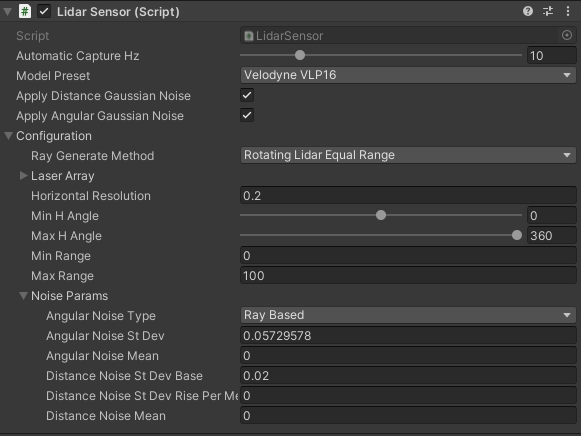The height and width of the screenshot is (436, 581).
Task: Open the Ray Generate Method dropdown
Action: point(408,155)
